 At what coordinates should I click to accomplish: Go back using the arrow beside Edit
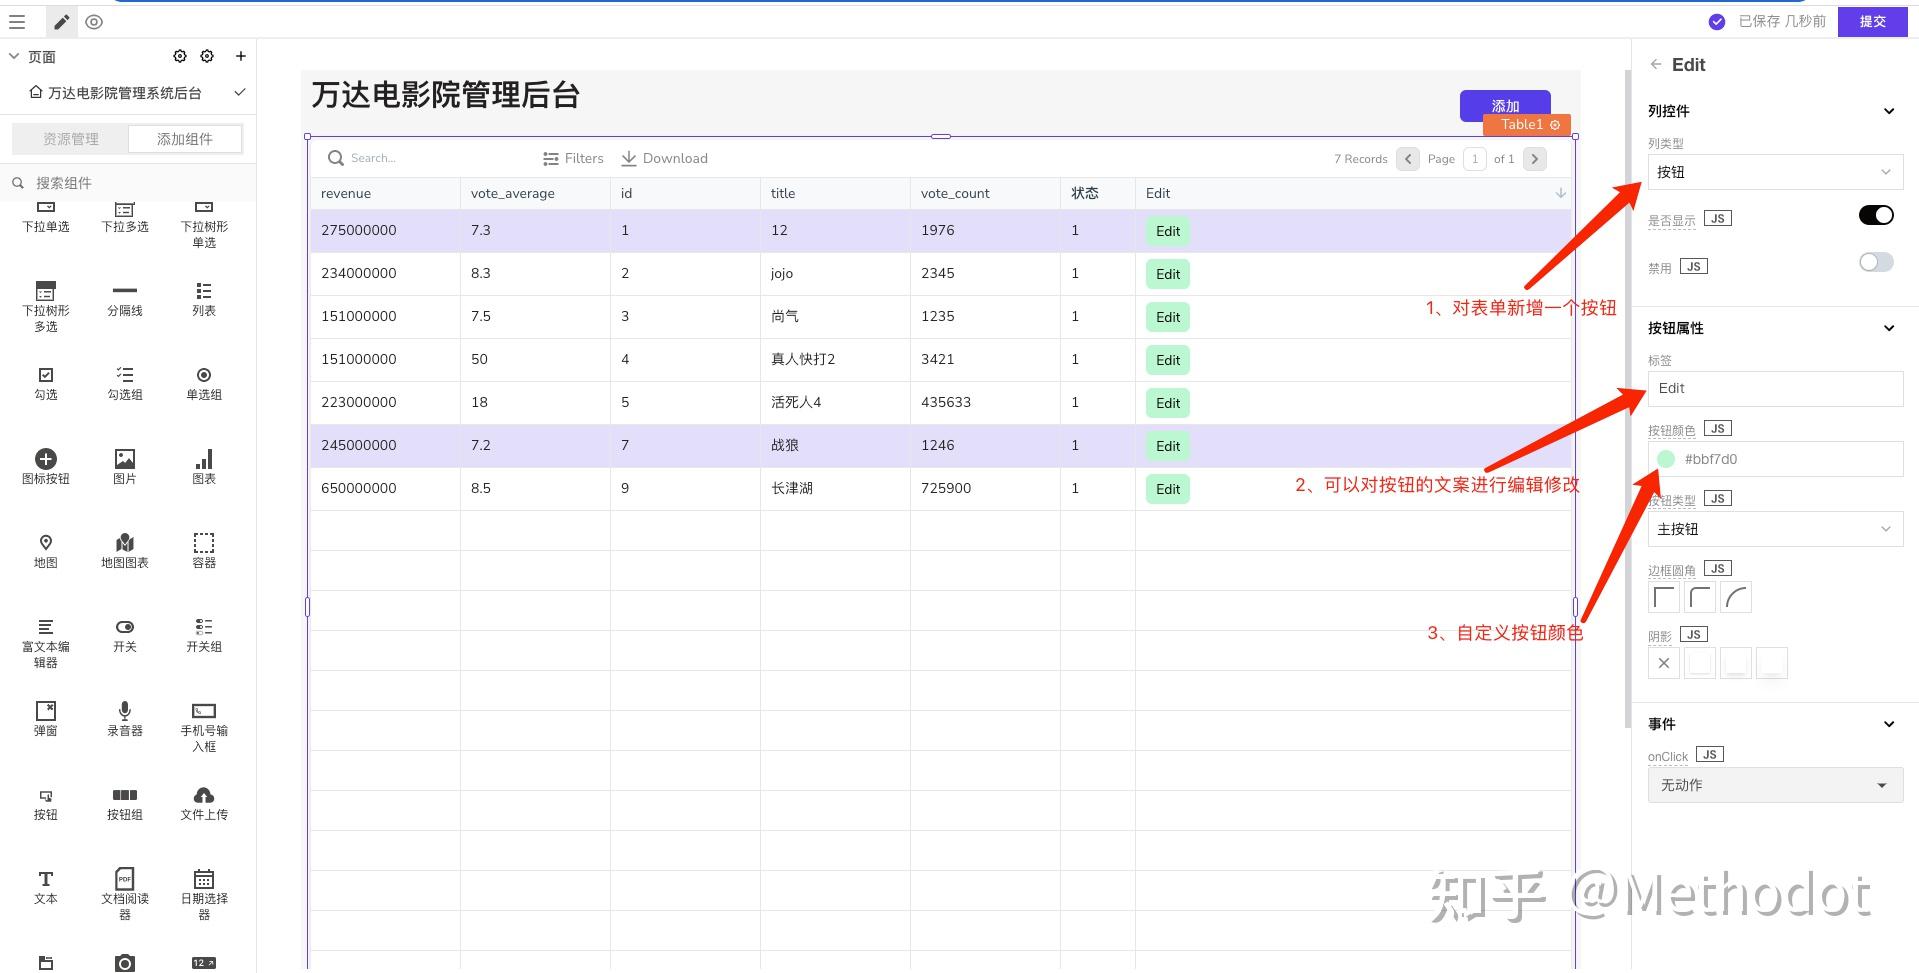[x=1656, y=64]
